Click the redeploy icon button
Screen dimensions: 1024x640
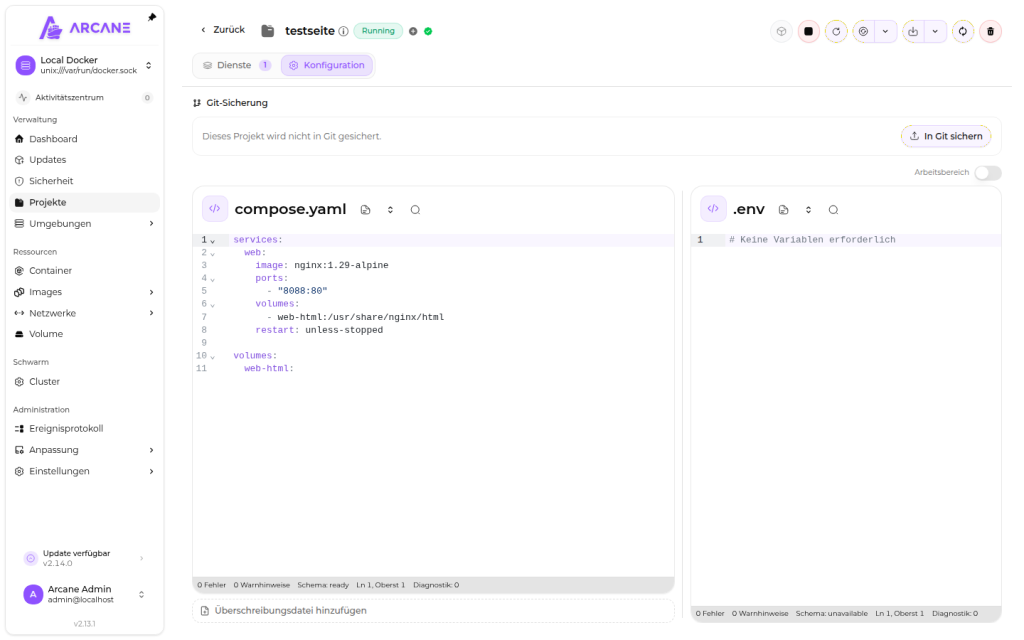click(x=863, y=31)
